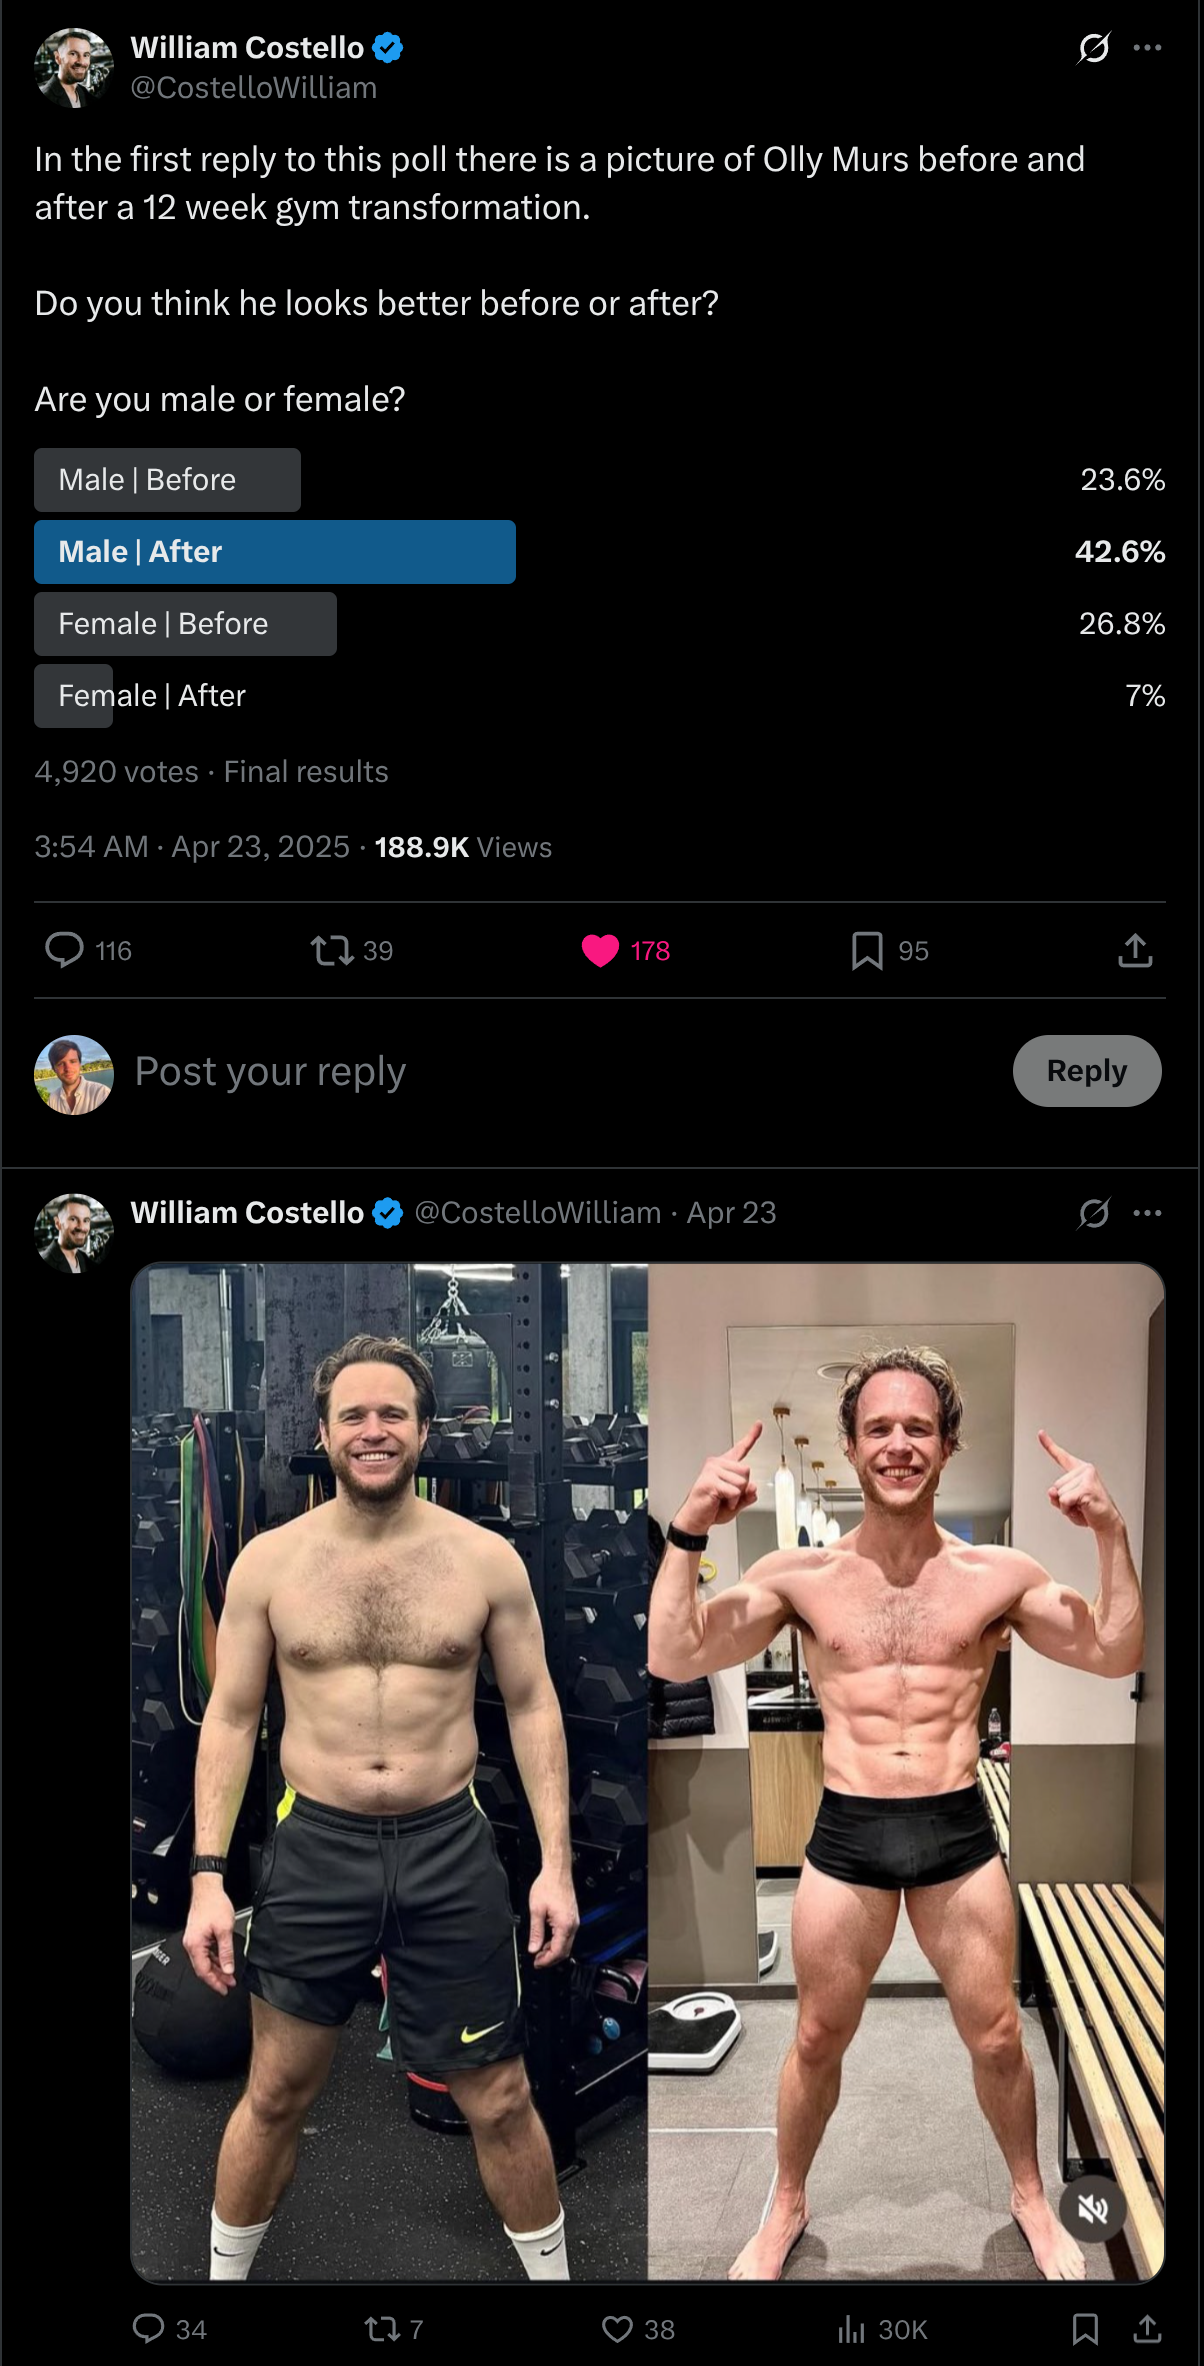Unlike the post with 178 likes
The width and height of the screenshot is (1204, 2366).
tap(600, 950)
